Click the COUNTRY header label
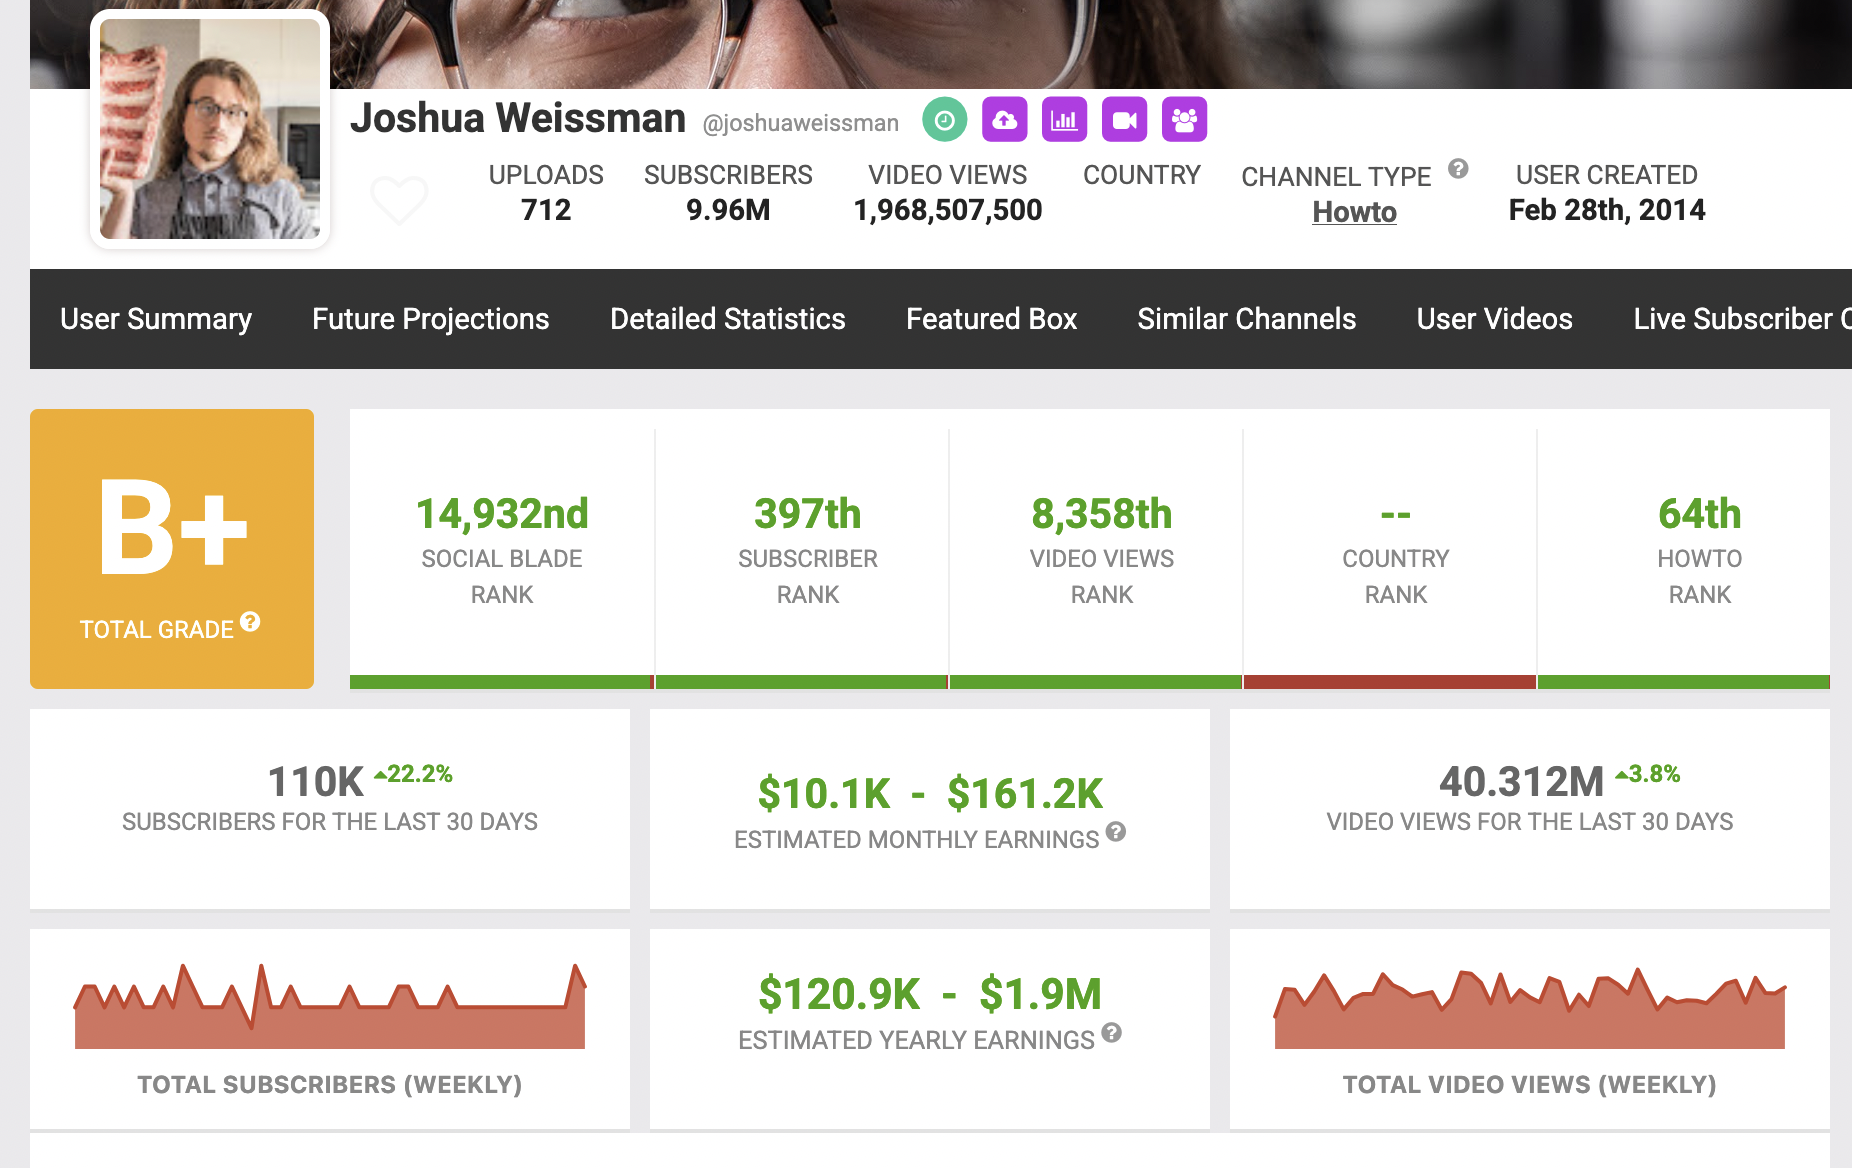Image resolution: width=1852 pixels, height=1168 pixels. coord(1142,175)
